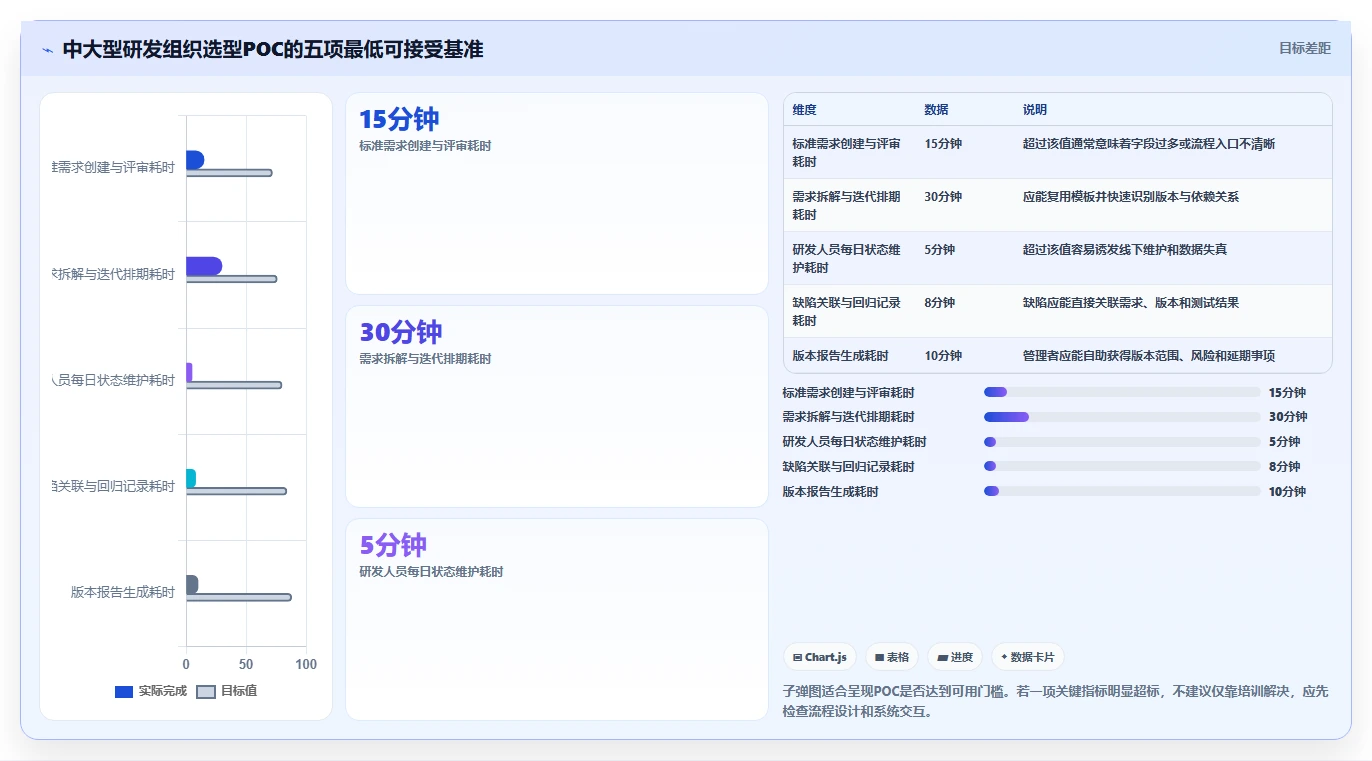
Task: Click the 目标差距 label in header
Action: (1305, 48)
